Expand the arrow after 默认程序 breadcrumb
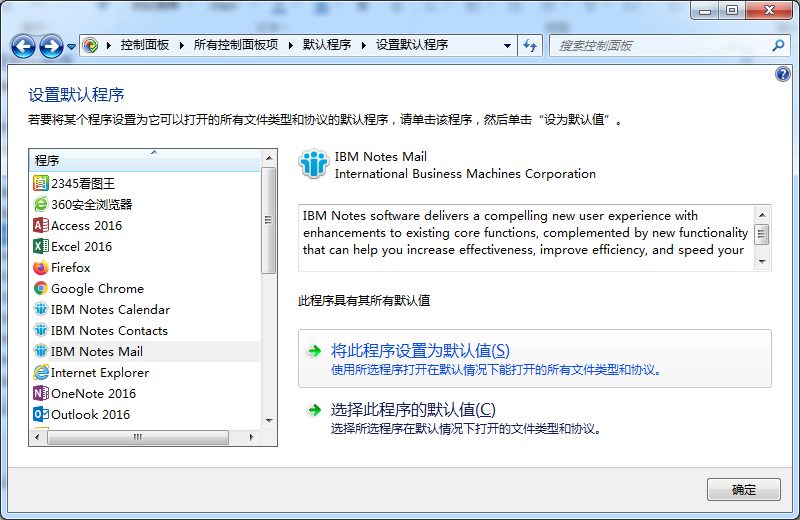 [x=364, y=45]
